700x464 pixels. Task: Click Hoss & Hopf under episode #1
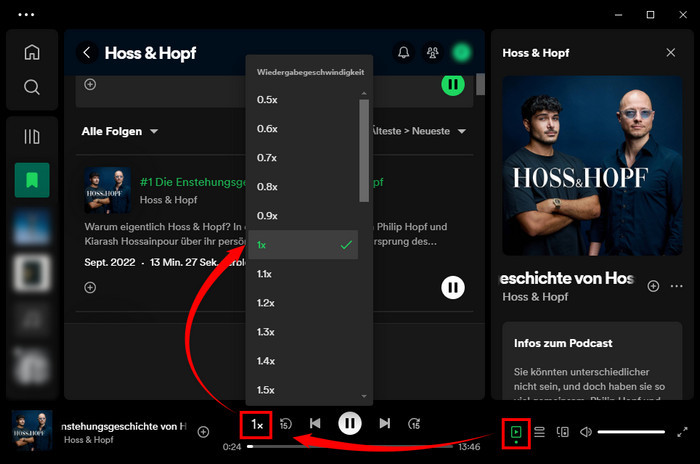point(168,200)
